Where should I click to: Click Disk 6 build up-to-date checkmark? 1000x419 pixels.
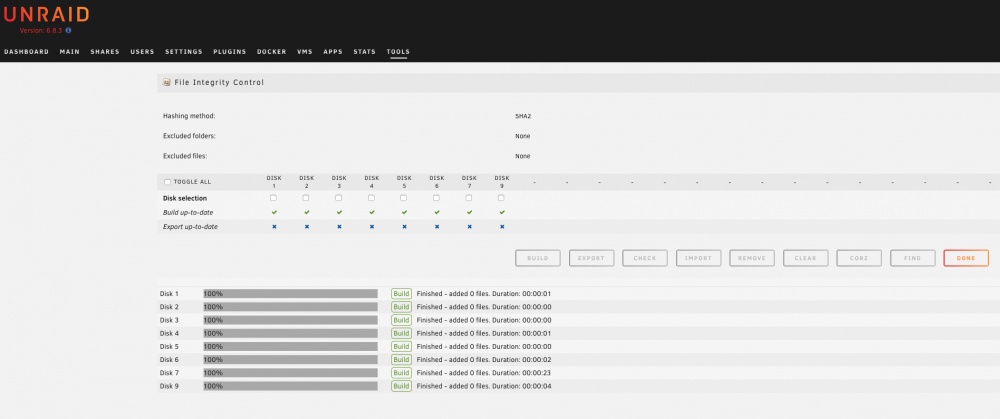point(436,212)
